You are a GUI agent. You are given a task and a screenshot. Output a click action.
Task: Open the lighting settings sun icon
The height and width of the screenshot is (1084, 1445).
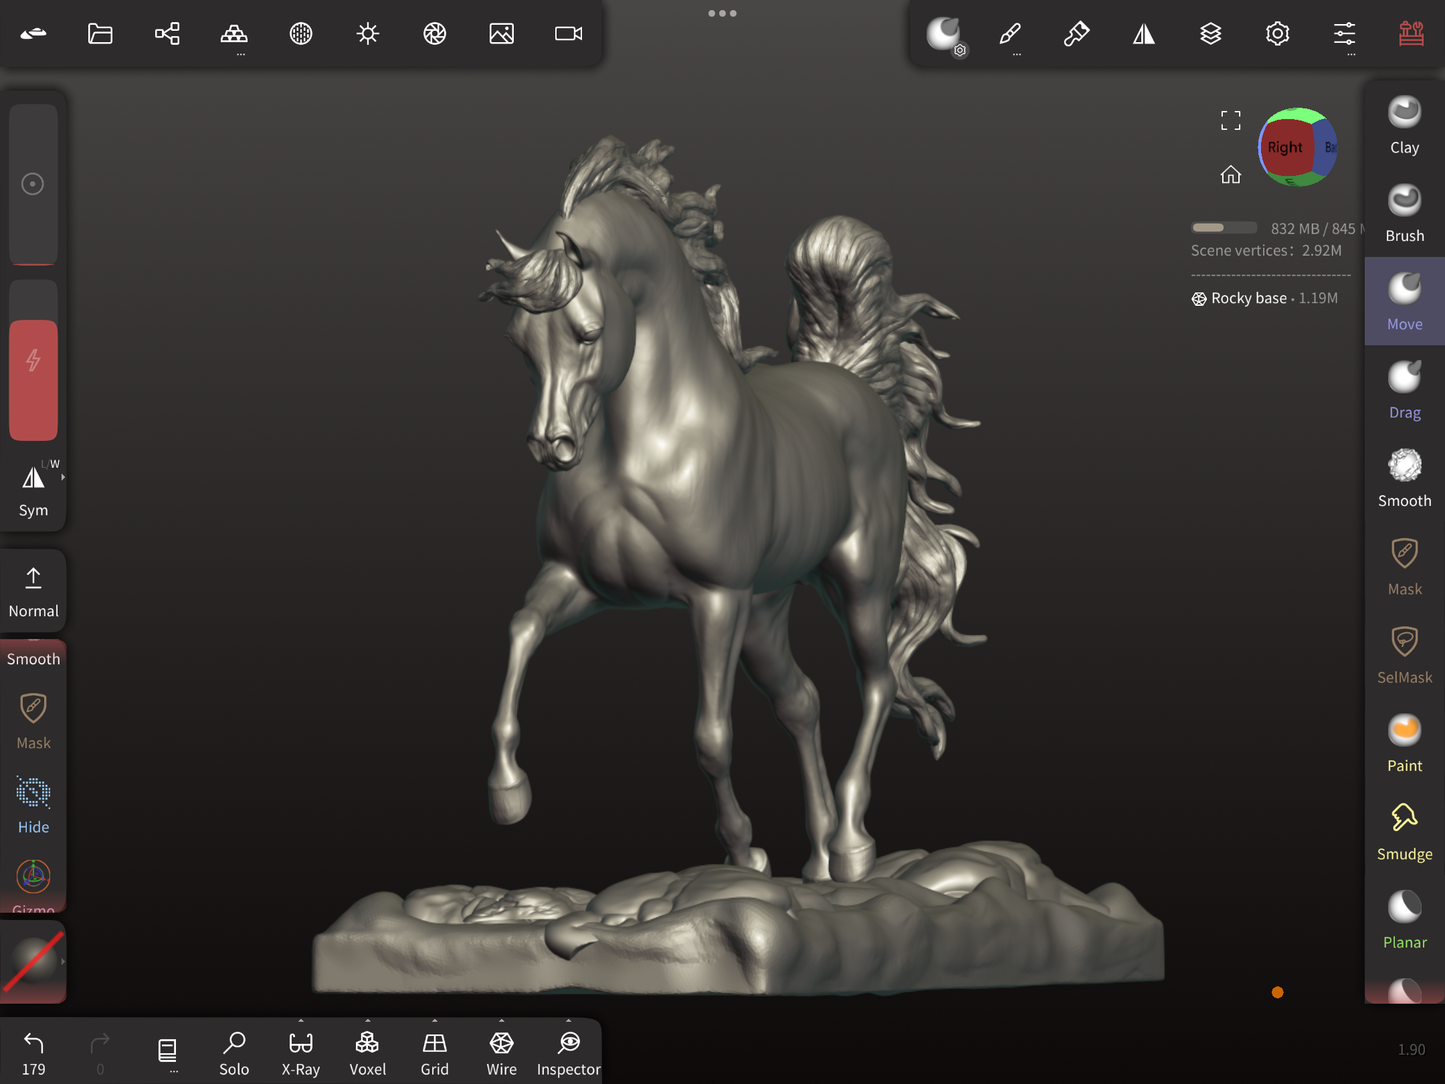(368, 34)
